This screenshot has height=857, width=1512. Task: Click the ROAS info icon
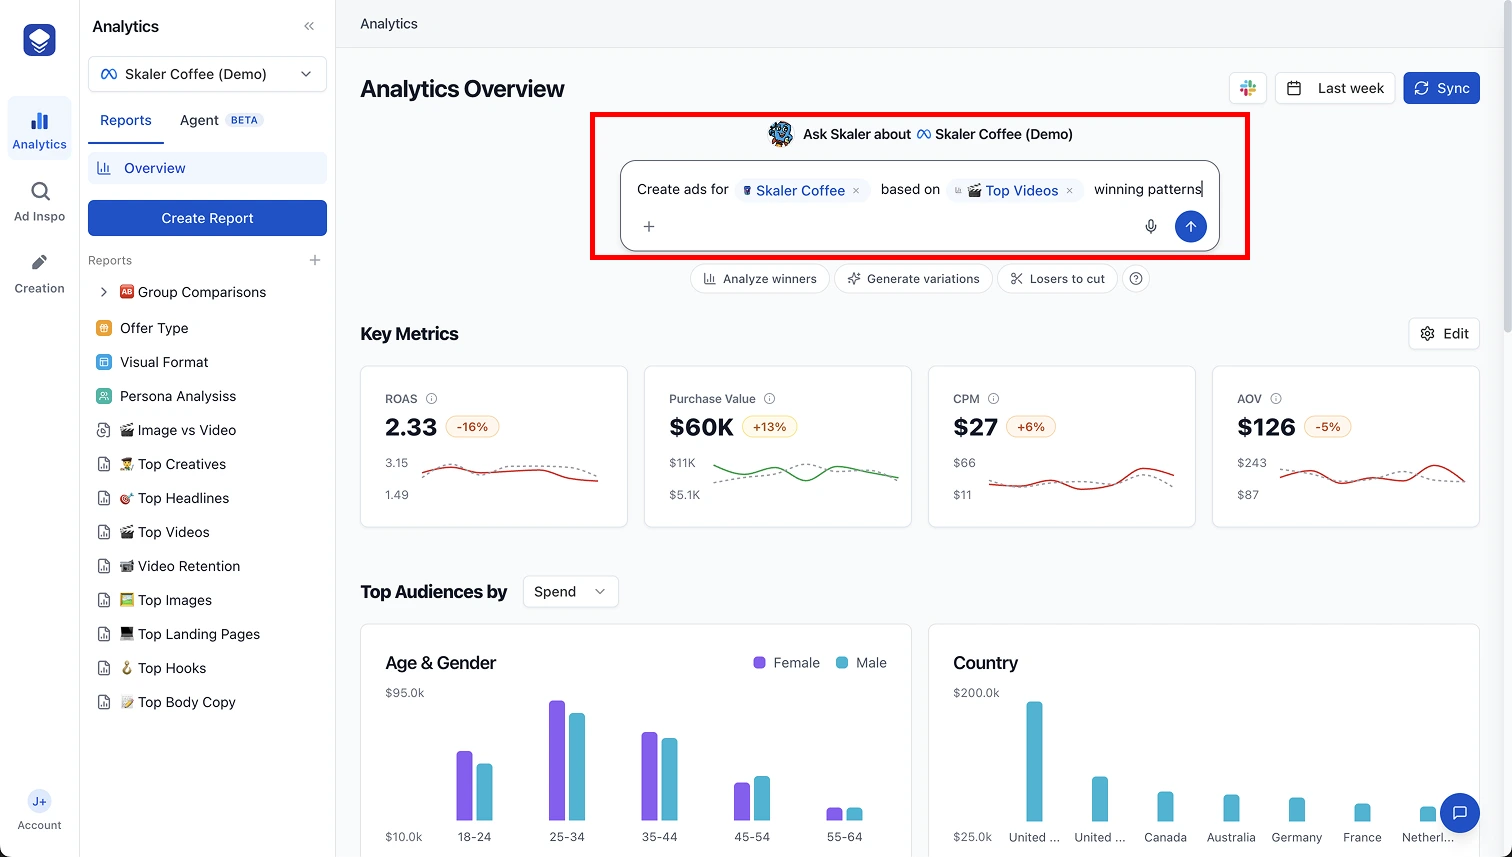click(432, 399)
